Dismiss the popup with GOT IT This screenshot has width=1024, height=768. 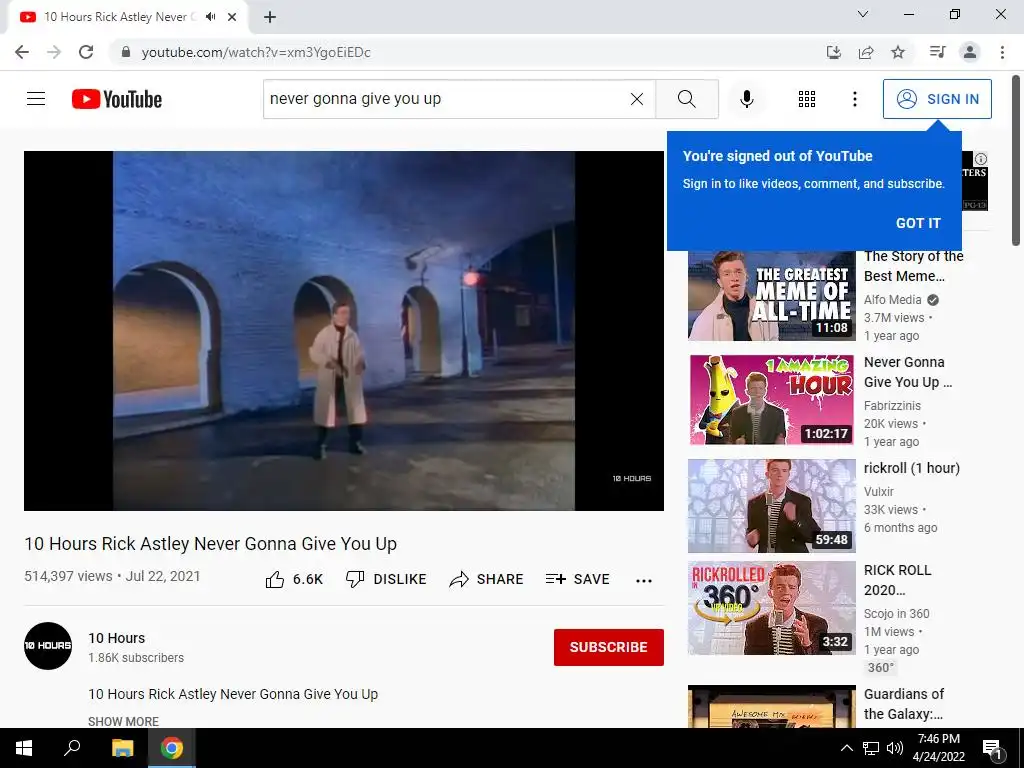pyautogui.click(x=918, y=223)
